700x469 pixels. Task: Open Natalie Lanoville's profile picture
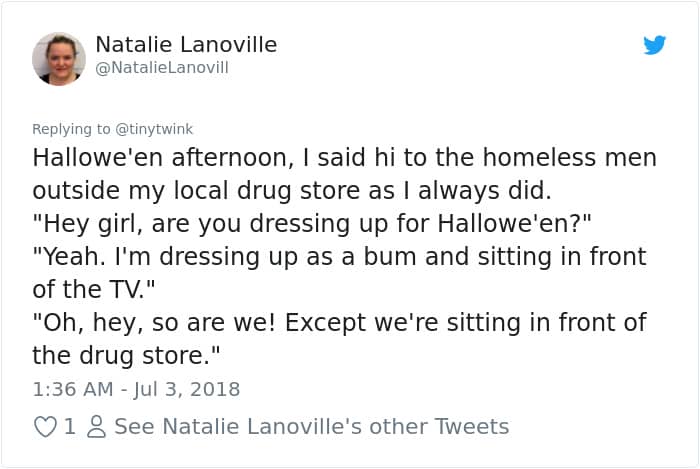(59, 58)
